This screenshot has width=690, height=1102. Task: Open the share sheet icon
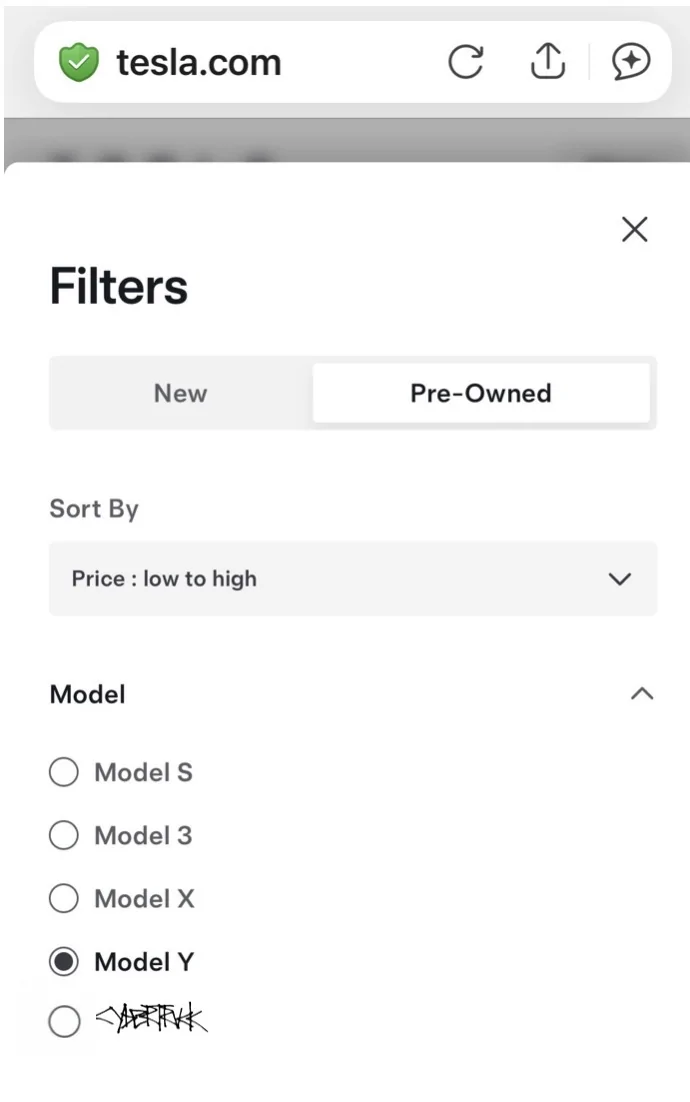coord(548,61)
